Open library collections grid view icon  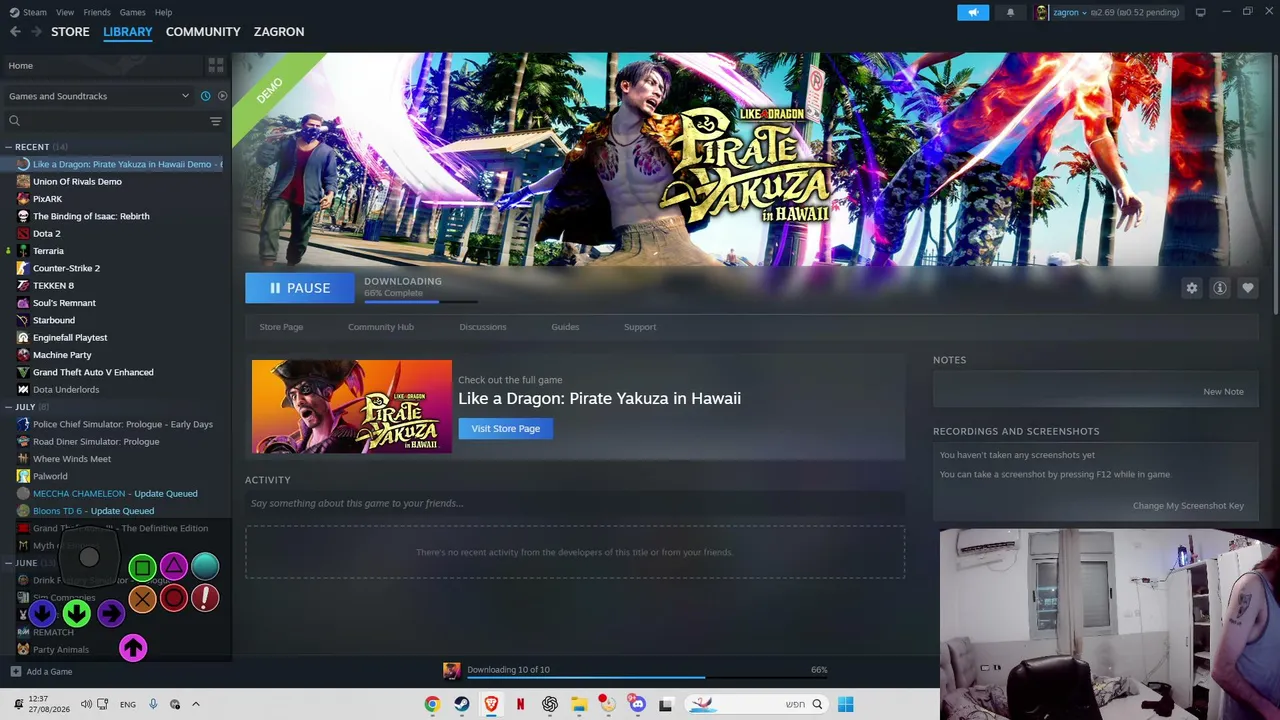click(x=216, y=66)
